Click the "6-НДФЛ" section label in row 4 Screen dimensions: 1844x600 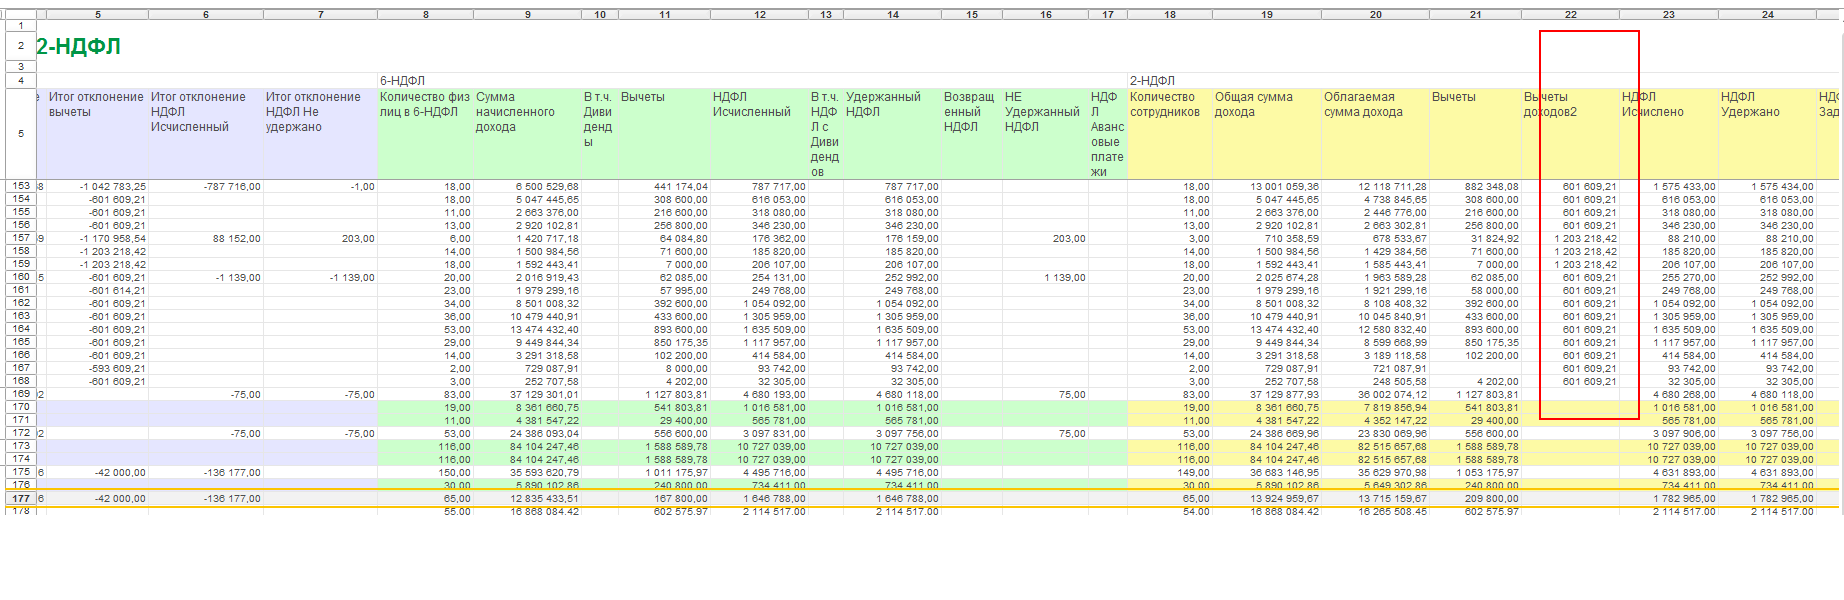tap(402, 81)
